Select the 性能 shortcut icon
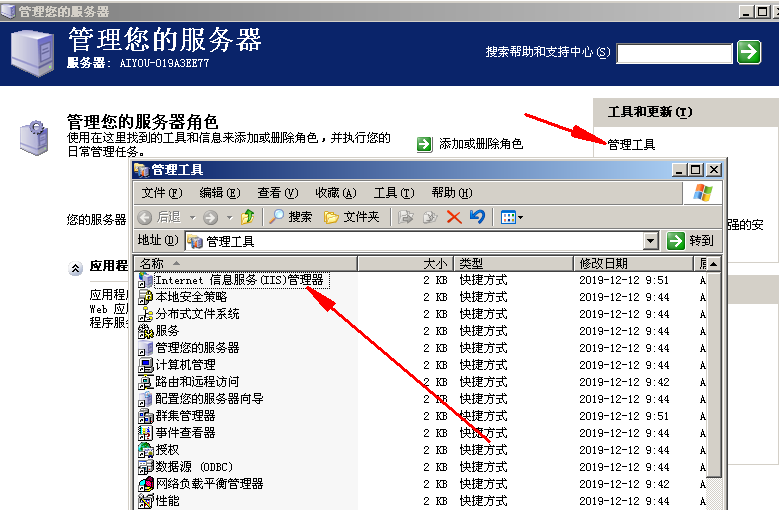The width and height of the screenshot is (779, 510). click(145, 501)
